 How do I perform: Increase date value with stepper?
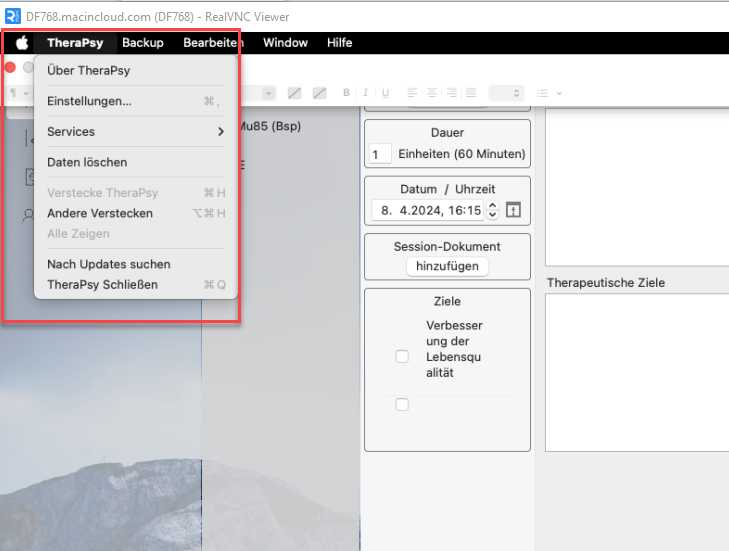[x=492, y=206]
